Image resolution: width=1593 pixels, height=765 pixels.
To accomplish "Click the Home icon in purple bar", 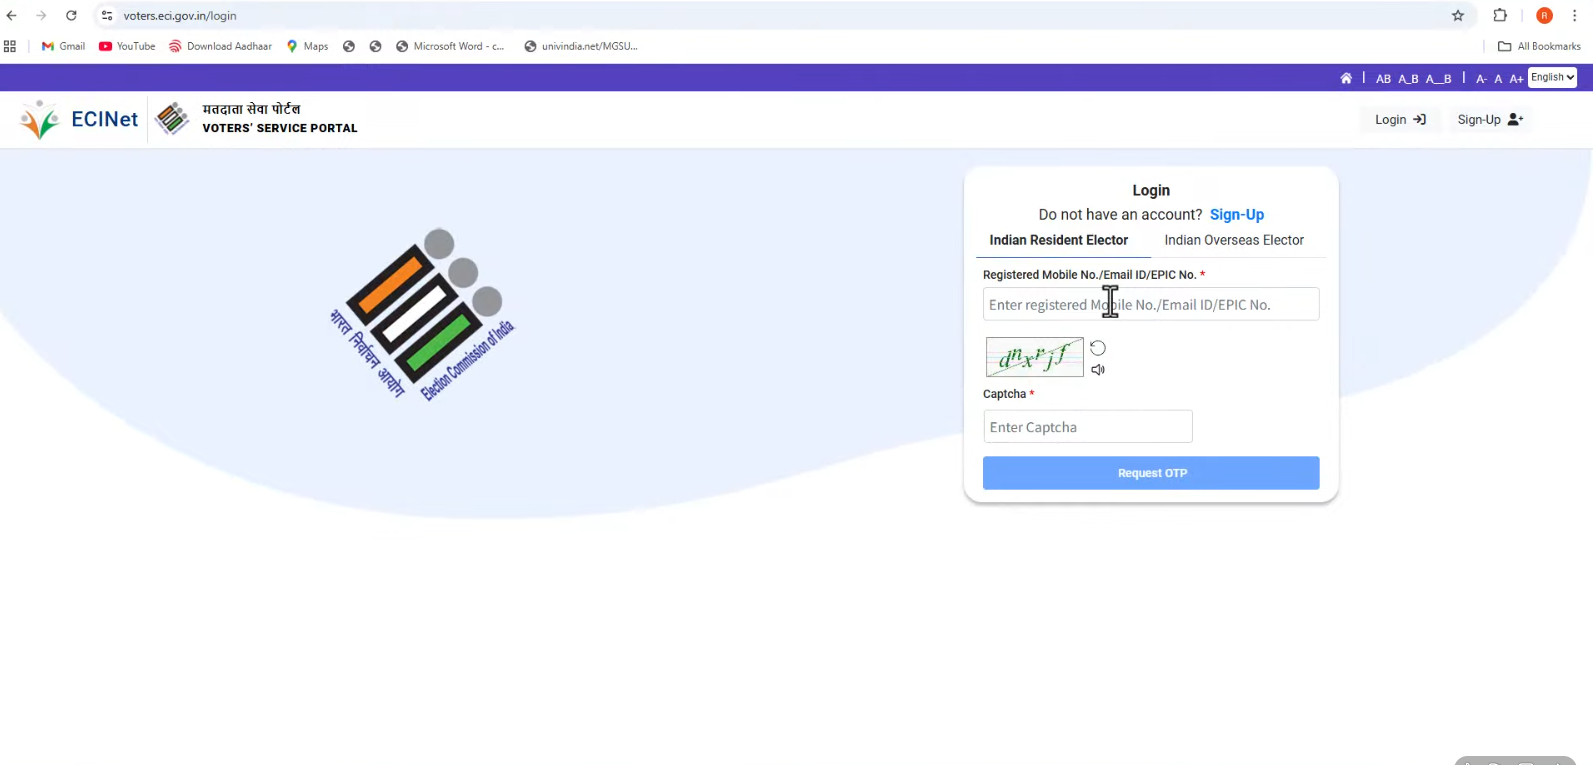I will pos(1346,78).
